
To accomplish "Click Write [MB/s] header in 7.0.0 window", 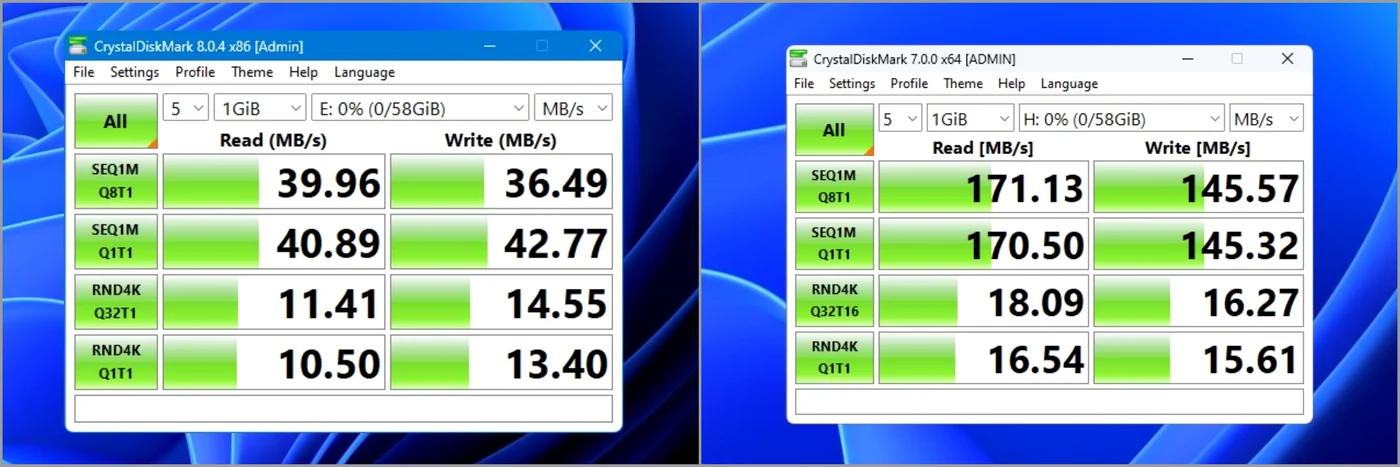I will click(1197, 147).
